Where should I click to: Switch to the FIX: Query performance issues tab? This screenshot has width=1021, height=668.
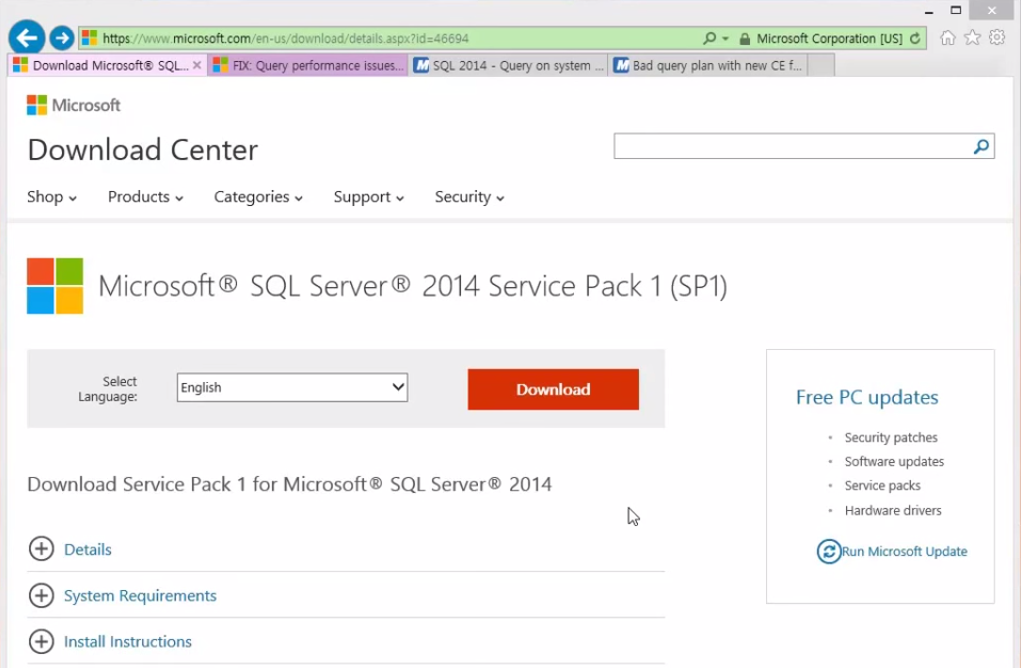coord(308,66)
